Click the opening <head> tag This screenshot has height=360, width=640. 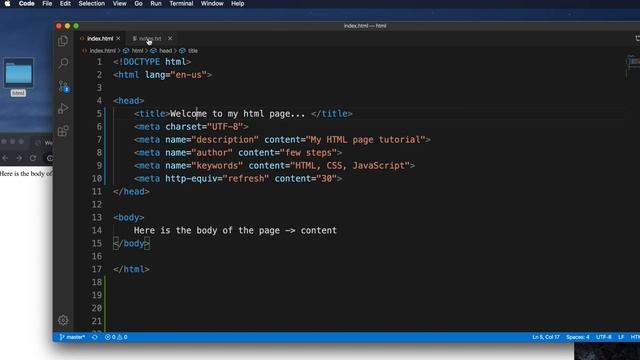(129, 100)
